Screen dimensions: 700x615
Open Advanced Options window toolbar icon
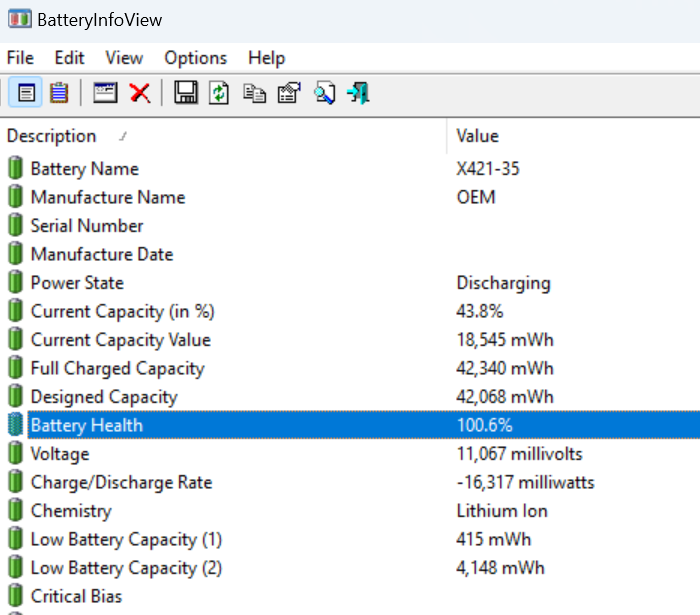105,93
